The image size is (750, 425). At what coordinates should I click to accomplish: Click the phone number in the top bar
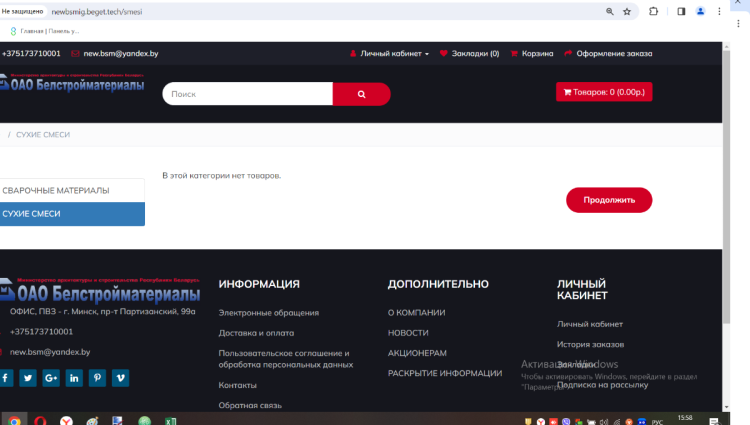pyautogui.click(x=31, y=54)
